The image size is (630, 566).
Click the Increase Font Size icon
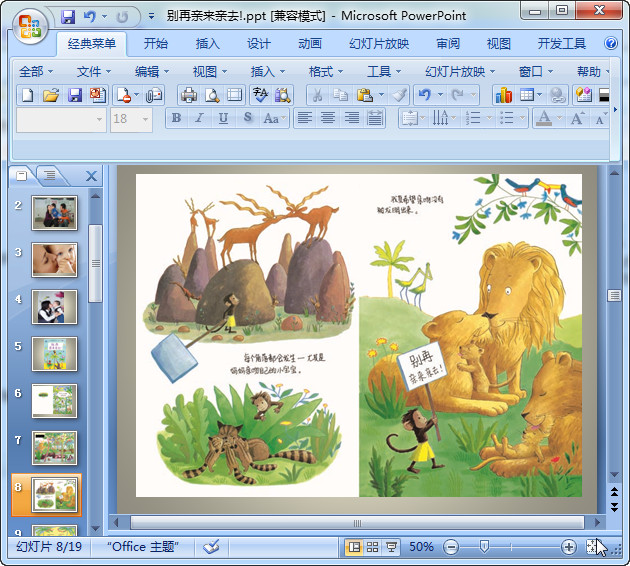(577, 119)
